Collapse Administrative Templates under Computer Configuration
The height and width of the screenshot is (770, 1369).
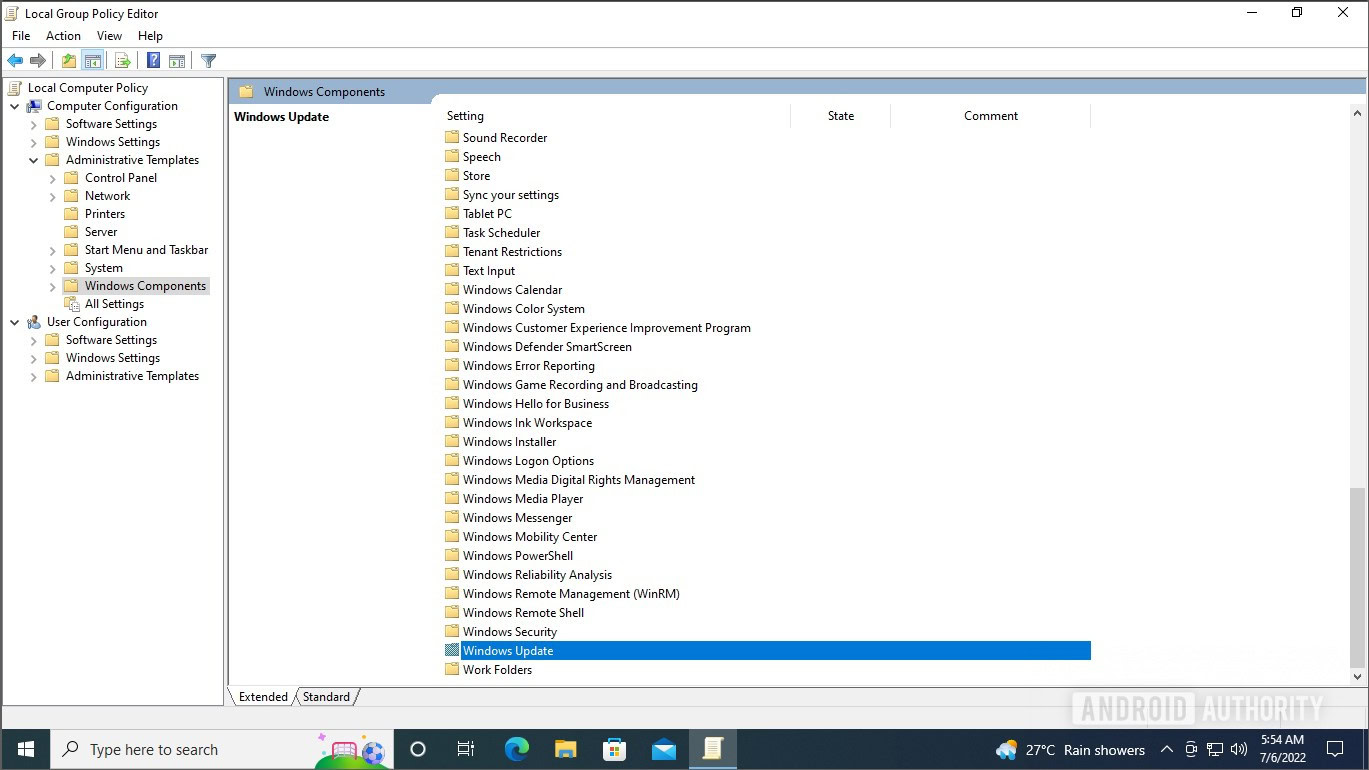tap(33, 160)
